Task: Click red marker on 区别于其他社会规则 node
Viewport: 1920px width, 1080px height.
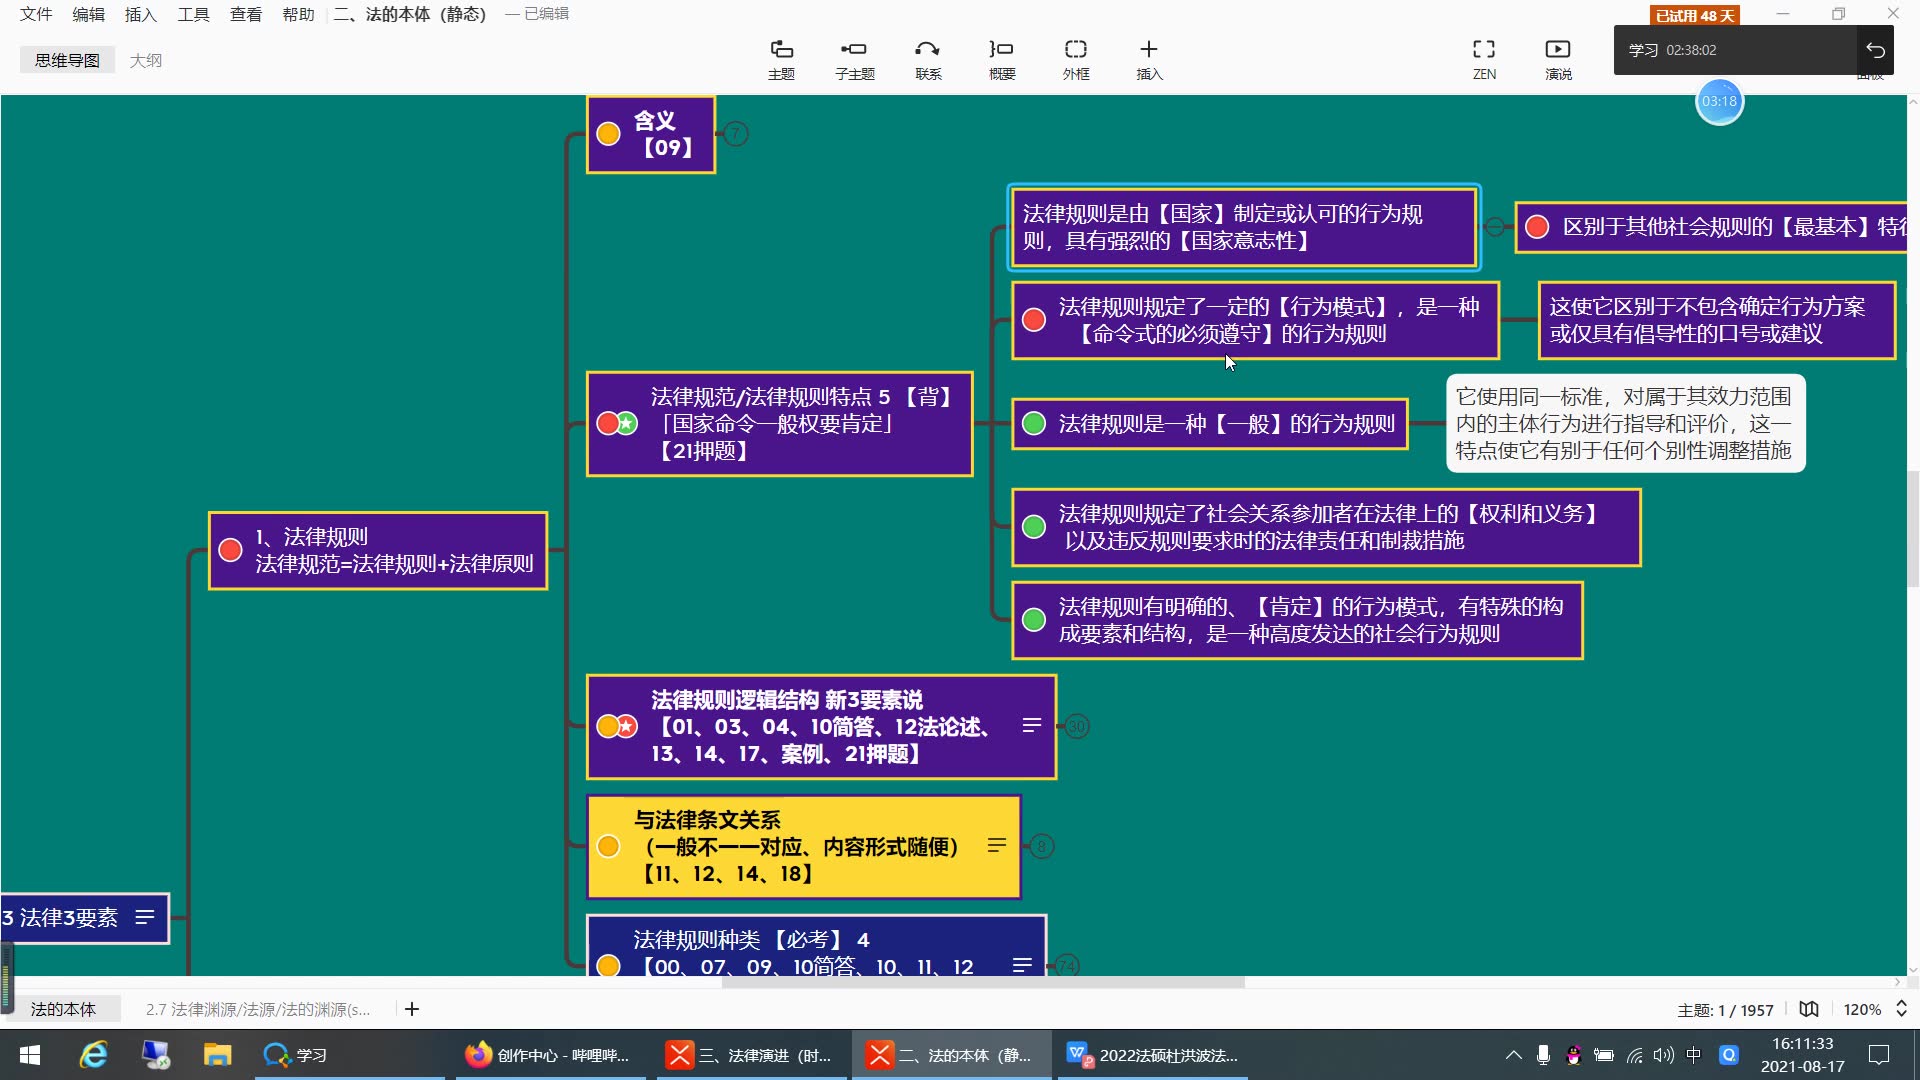Action: (x=1537, y=227)
